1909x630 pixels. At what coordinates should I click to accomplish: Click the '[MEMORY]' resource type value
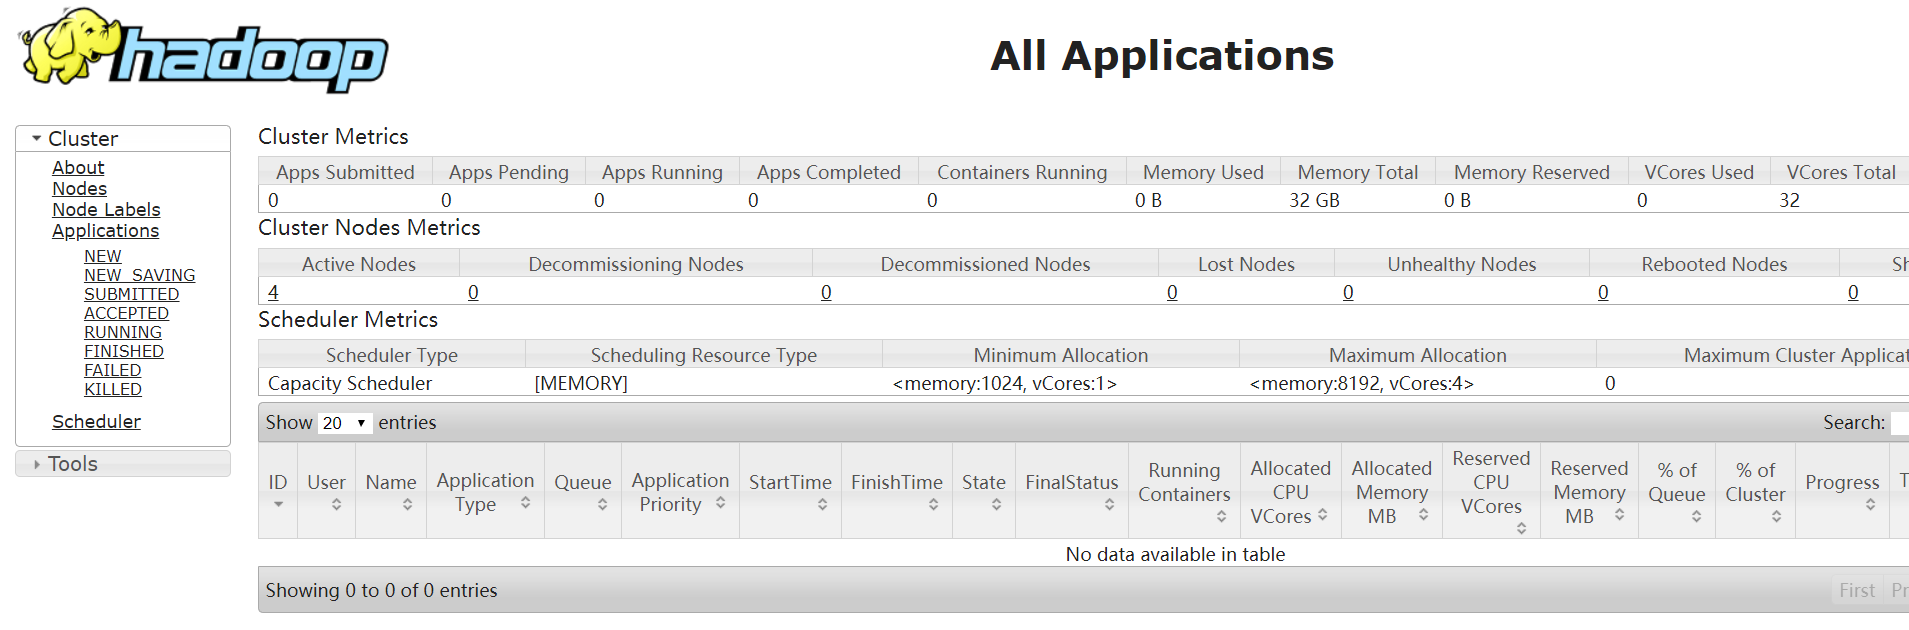(581, 384)
